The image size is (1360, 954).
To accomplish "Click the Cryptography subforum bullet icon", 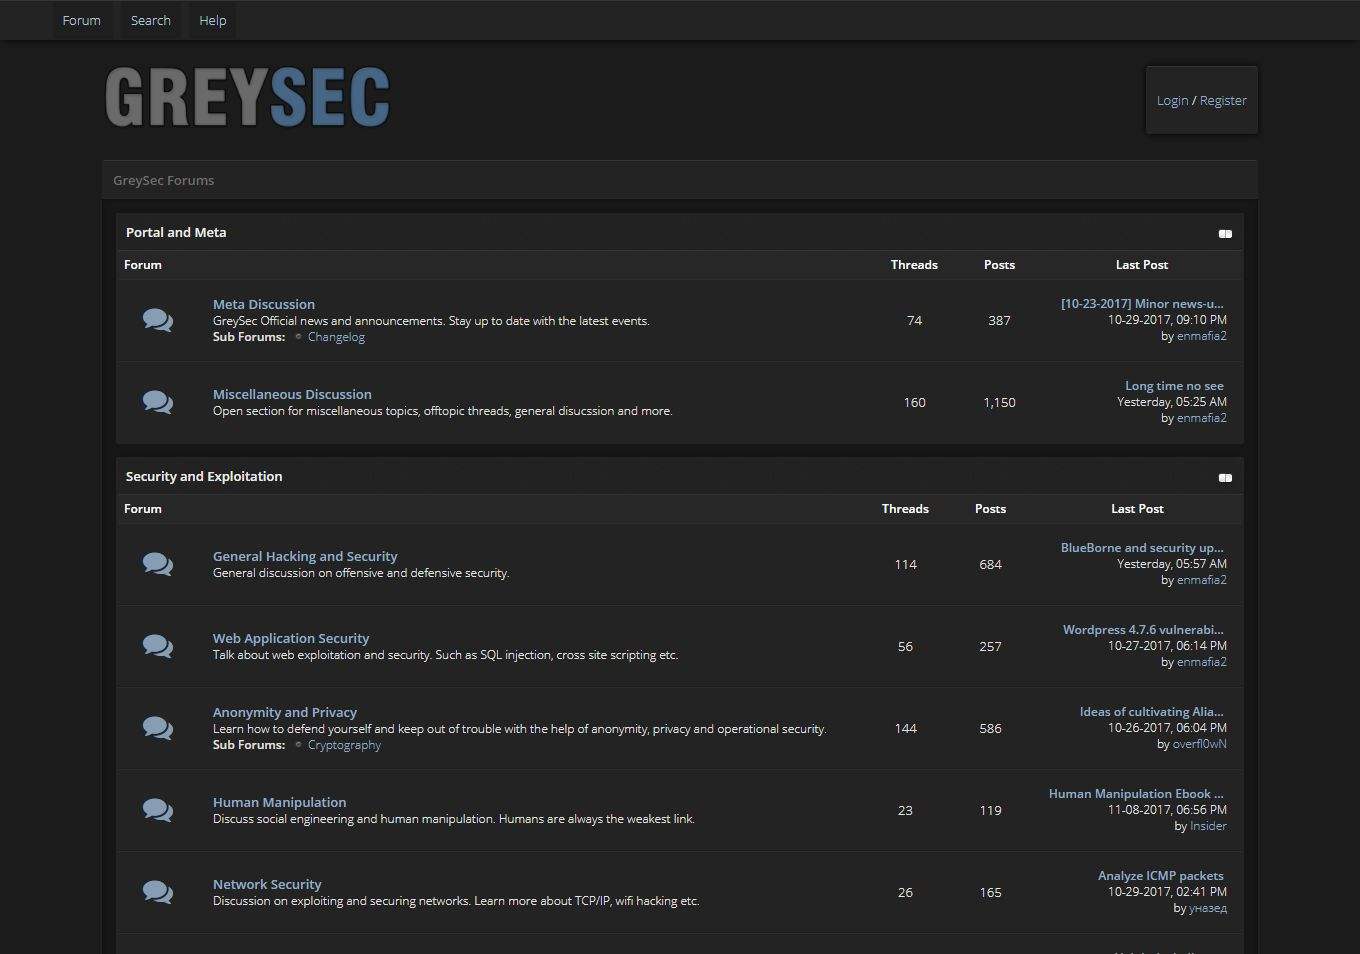I will click(298, 745).
